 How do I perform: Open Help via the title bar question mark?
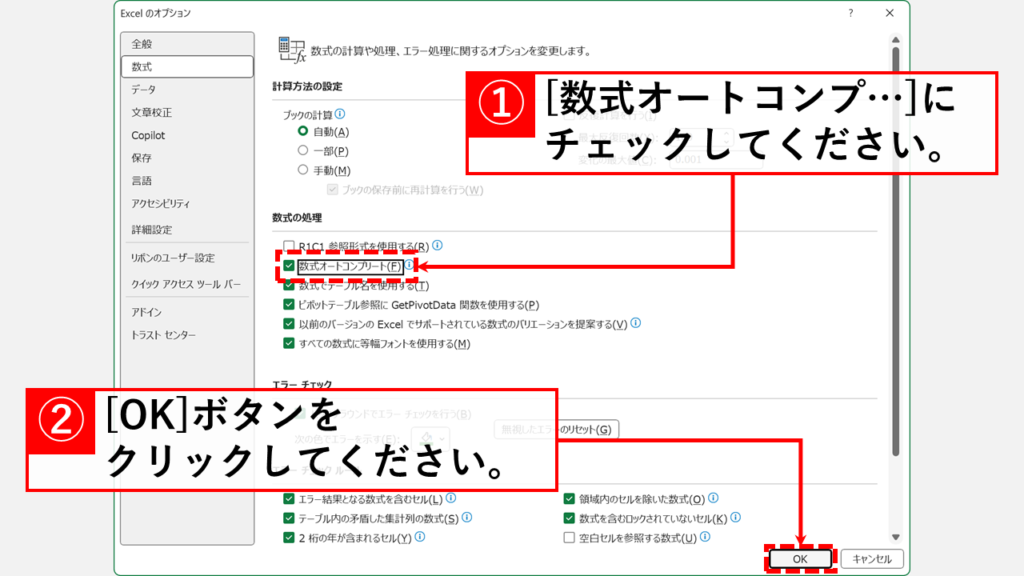(849, 13)
